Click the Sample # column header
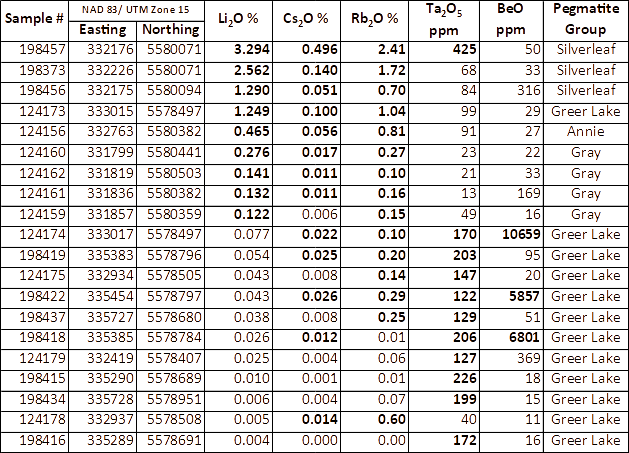 click(34, 18)
